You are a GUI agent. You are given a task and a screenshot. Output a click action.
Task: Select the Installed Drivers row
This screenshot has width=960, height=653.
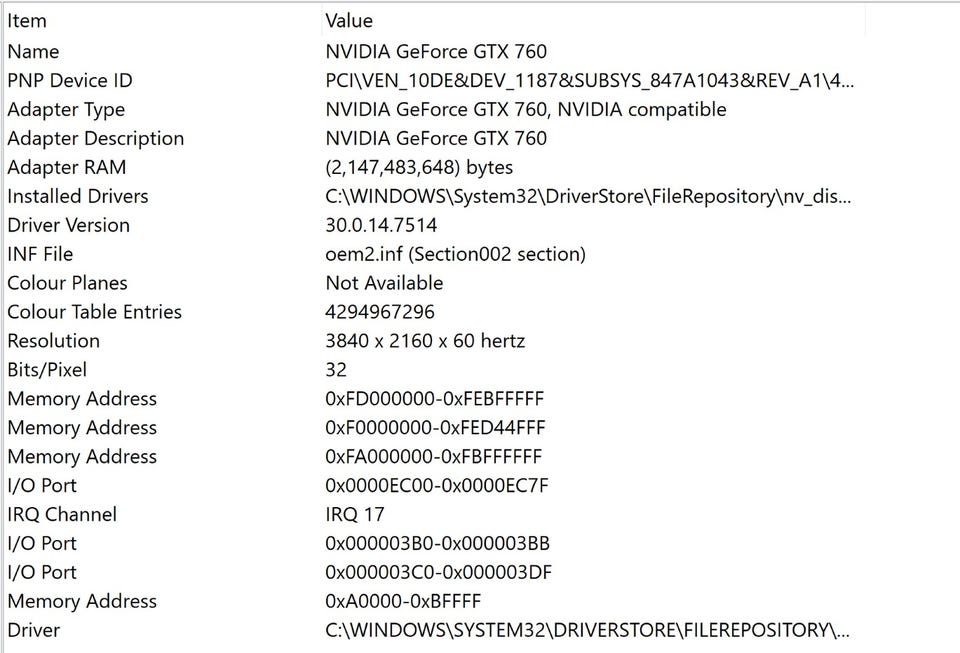pyautogui.click(x=78, y=197)
